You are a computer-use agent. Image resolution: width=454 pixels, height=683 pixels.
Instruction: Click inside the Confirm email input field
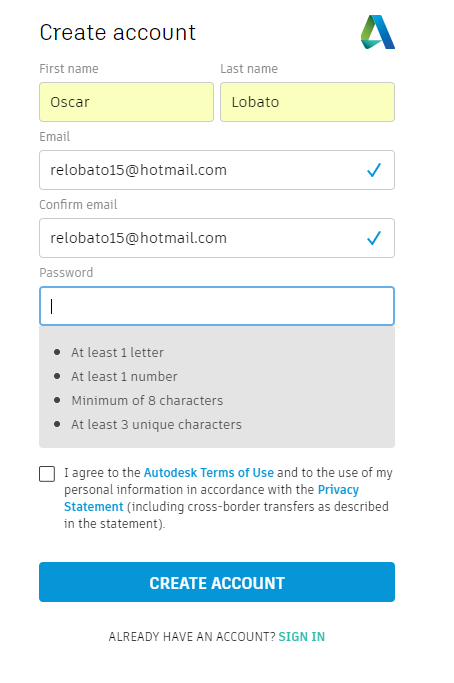coord(217,238)
